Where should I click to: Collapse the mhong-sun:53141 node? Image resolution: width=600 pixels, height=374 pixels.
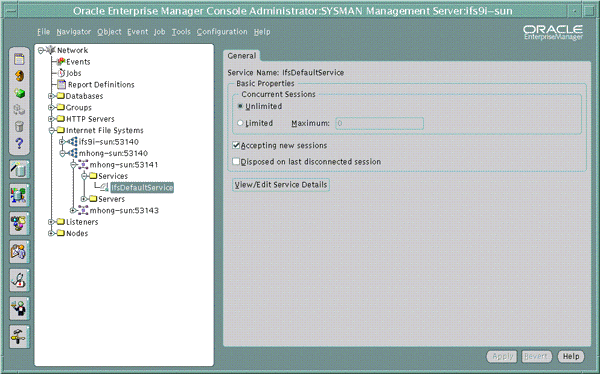(x=73, y=165)
